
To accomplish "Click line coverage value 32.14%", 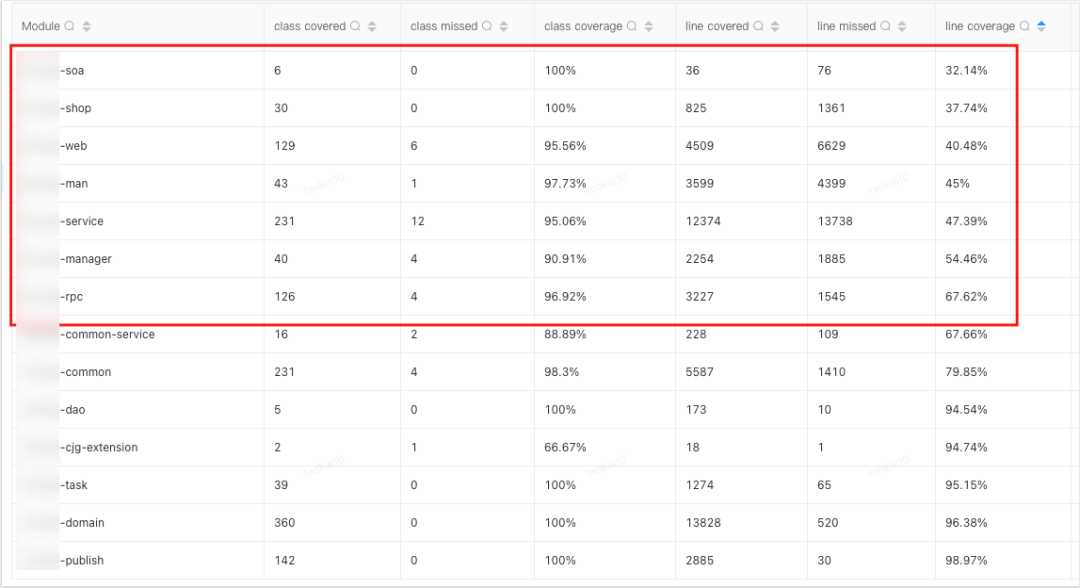I will click(966, 70).
